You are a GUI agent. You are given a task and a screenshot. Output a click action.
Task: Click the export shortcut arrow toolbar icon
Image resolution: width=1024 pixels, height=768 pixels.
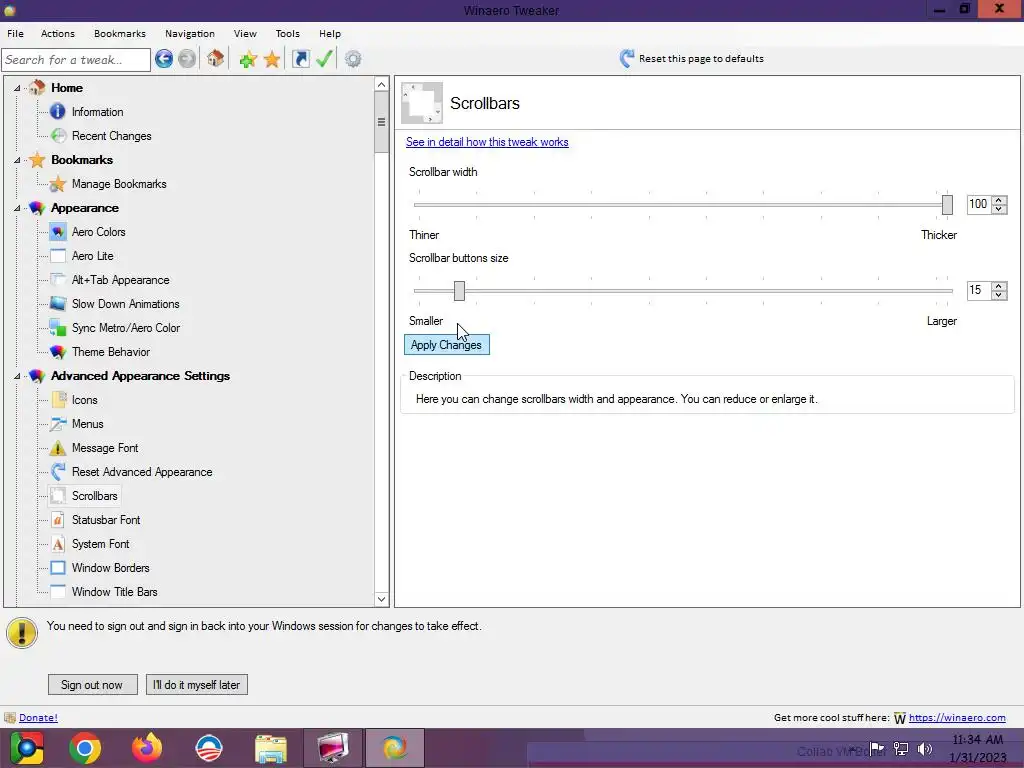[300, 59]
